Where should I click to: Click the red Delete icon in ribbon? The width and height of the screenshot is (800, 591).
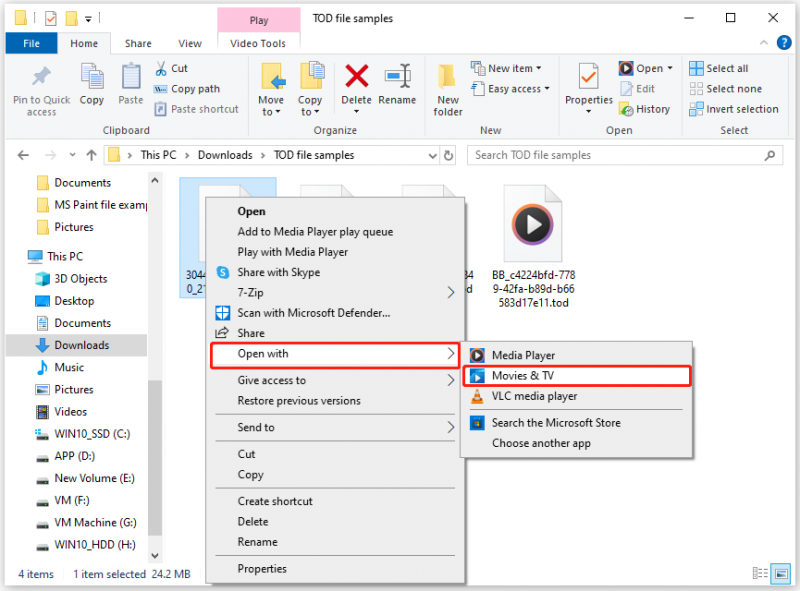[x=356, y=77]
